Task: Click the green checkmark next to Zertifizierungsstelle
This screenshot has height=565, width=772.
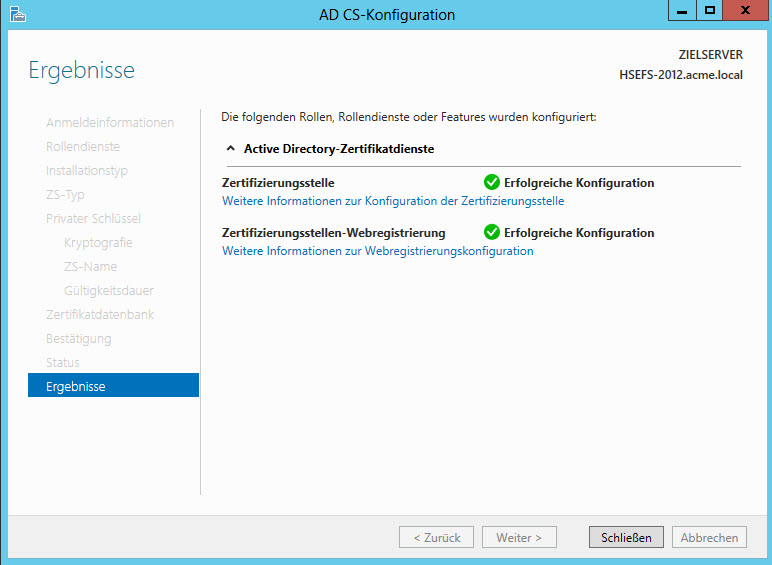Action: click(x=491, y=182)
